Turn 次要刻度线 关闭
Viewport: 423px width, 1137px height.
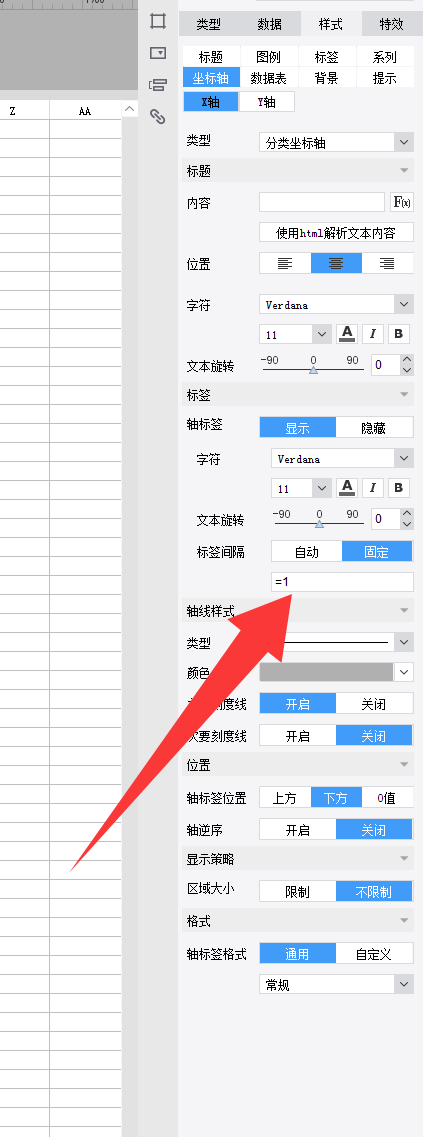coord(374,736)
